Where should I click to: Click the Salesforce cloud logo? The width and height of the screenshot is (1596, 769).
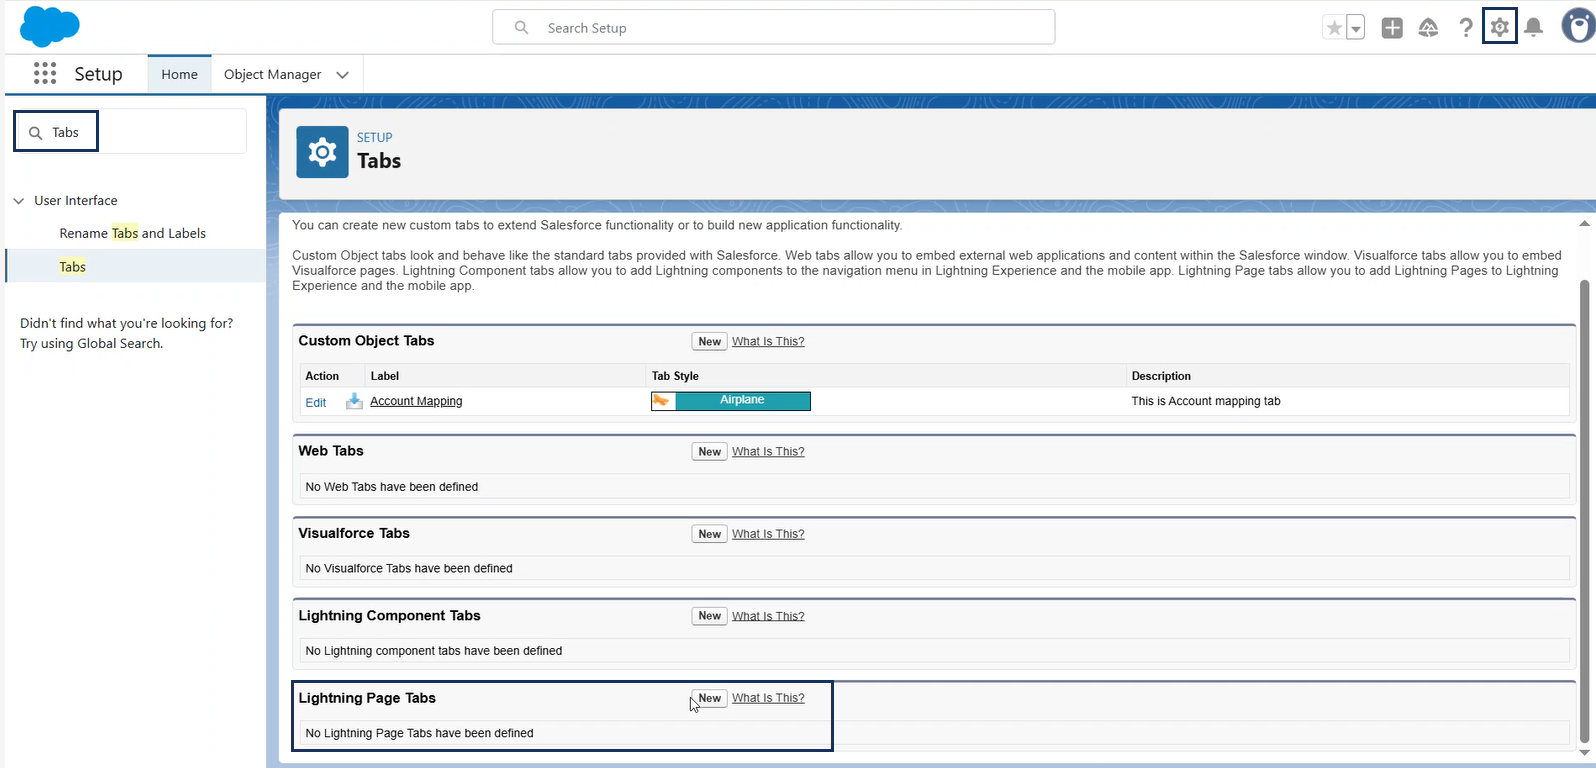[49, 27]
